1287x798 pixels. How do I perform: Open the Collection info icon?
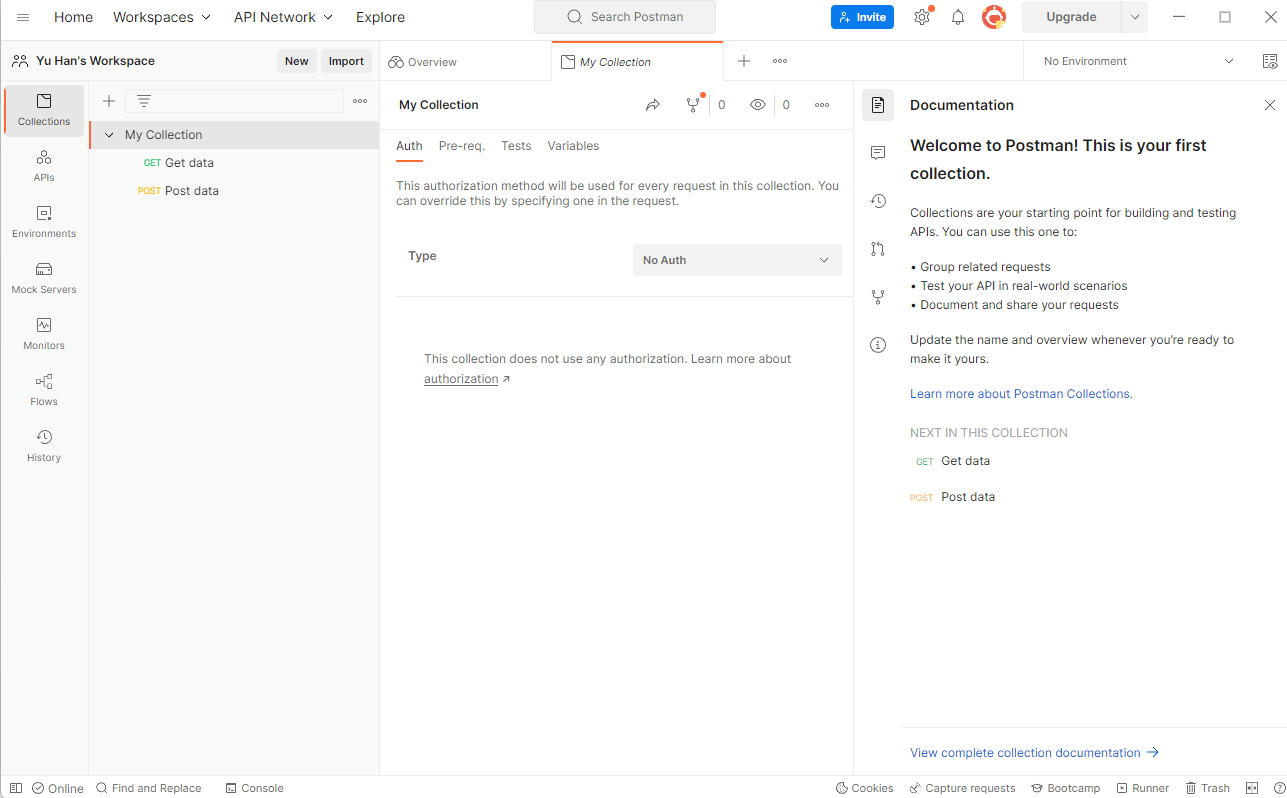[x=878, y=345]
